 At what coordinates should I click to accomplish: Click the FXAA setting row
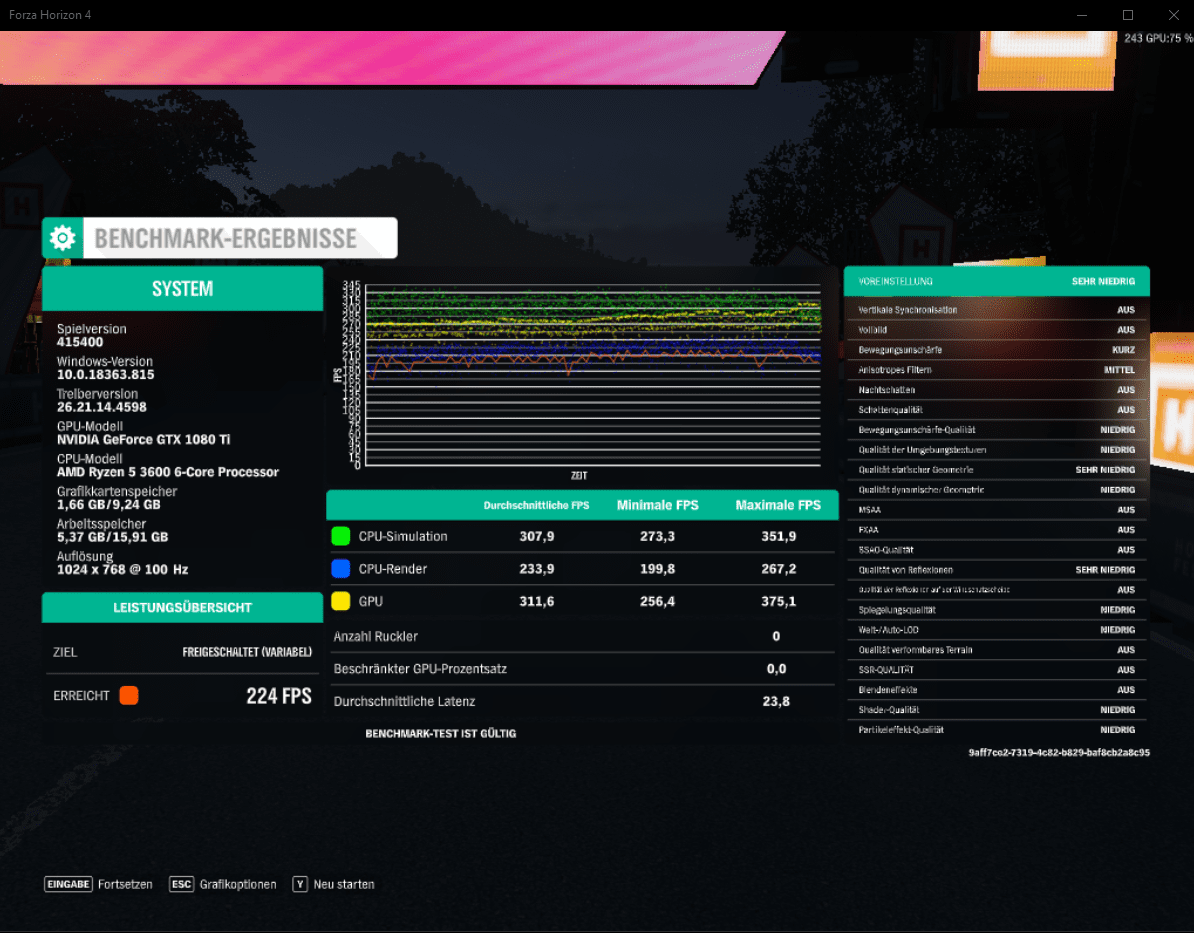click(x=997, y=529)
